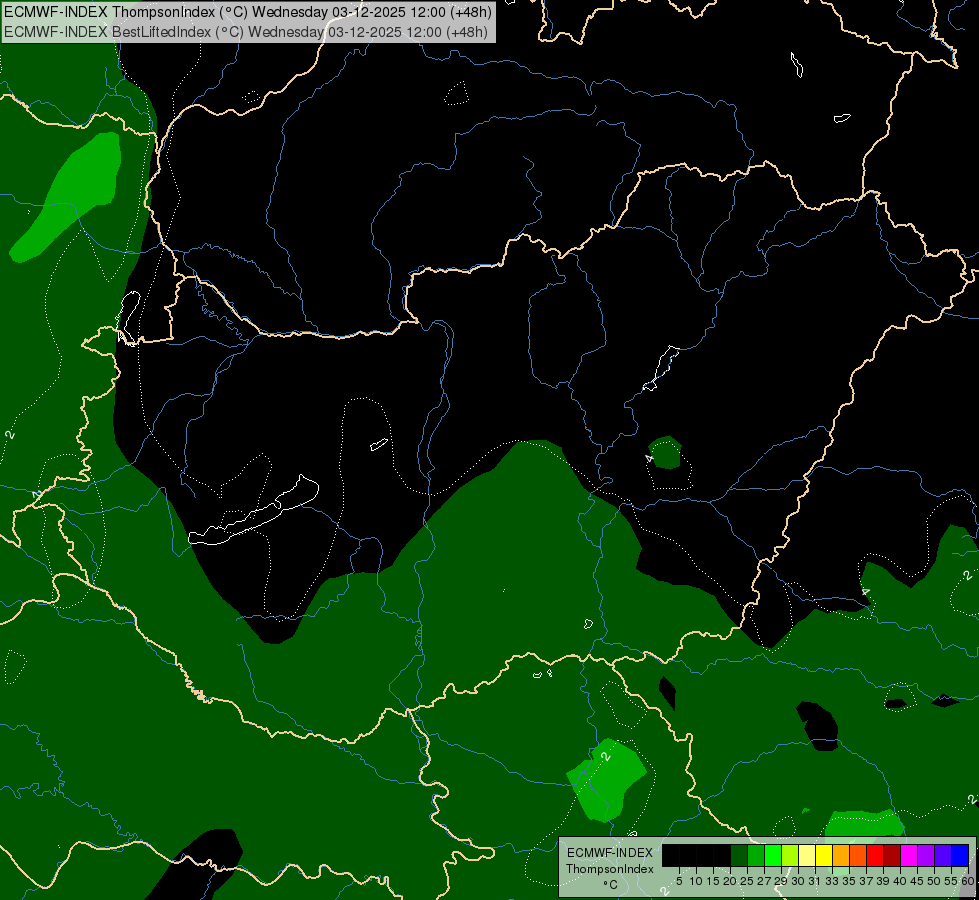Click the legend value label 30
Image resolution: width=979 pixels, height=900 pixels.
point(798,881)
